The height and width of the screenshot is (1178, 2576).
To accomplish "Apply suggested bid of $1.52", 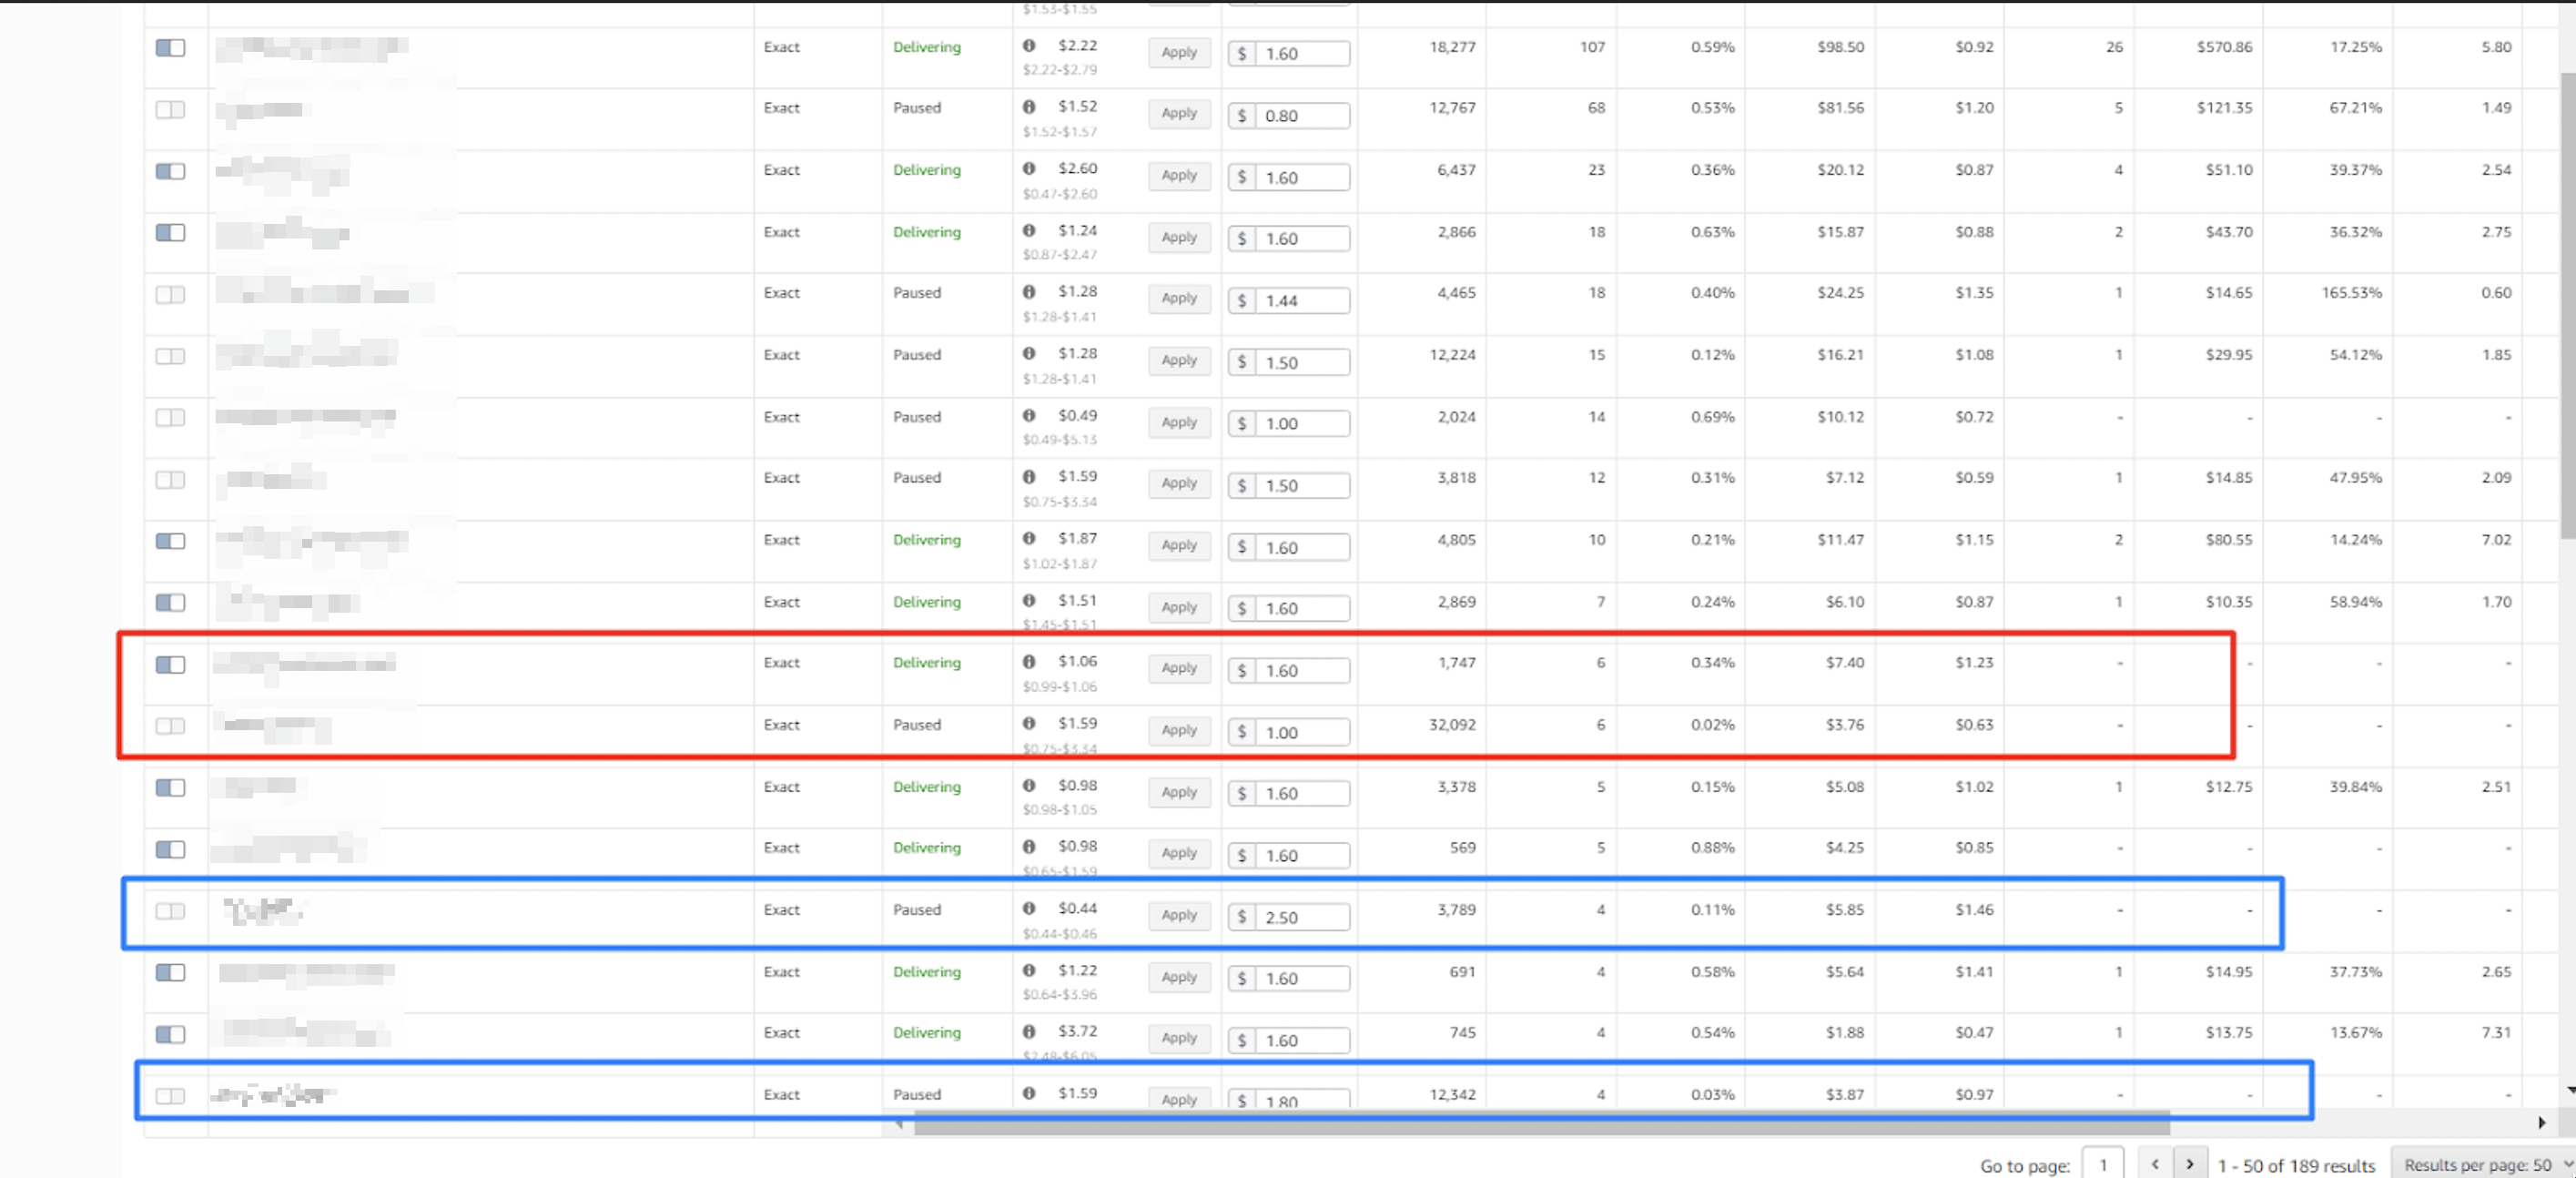I will coord(1179,113).
